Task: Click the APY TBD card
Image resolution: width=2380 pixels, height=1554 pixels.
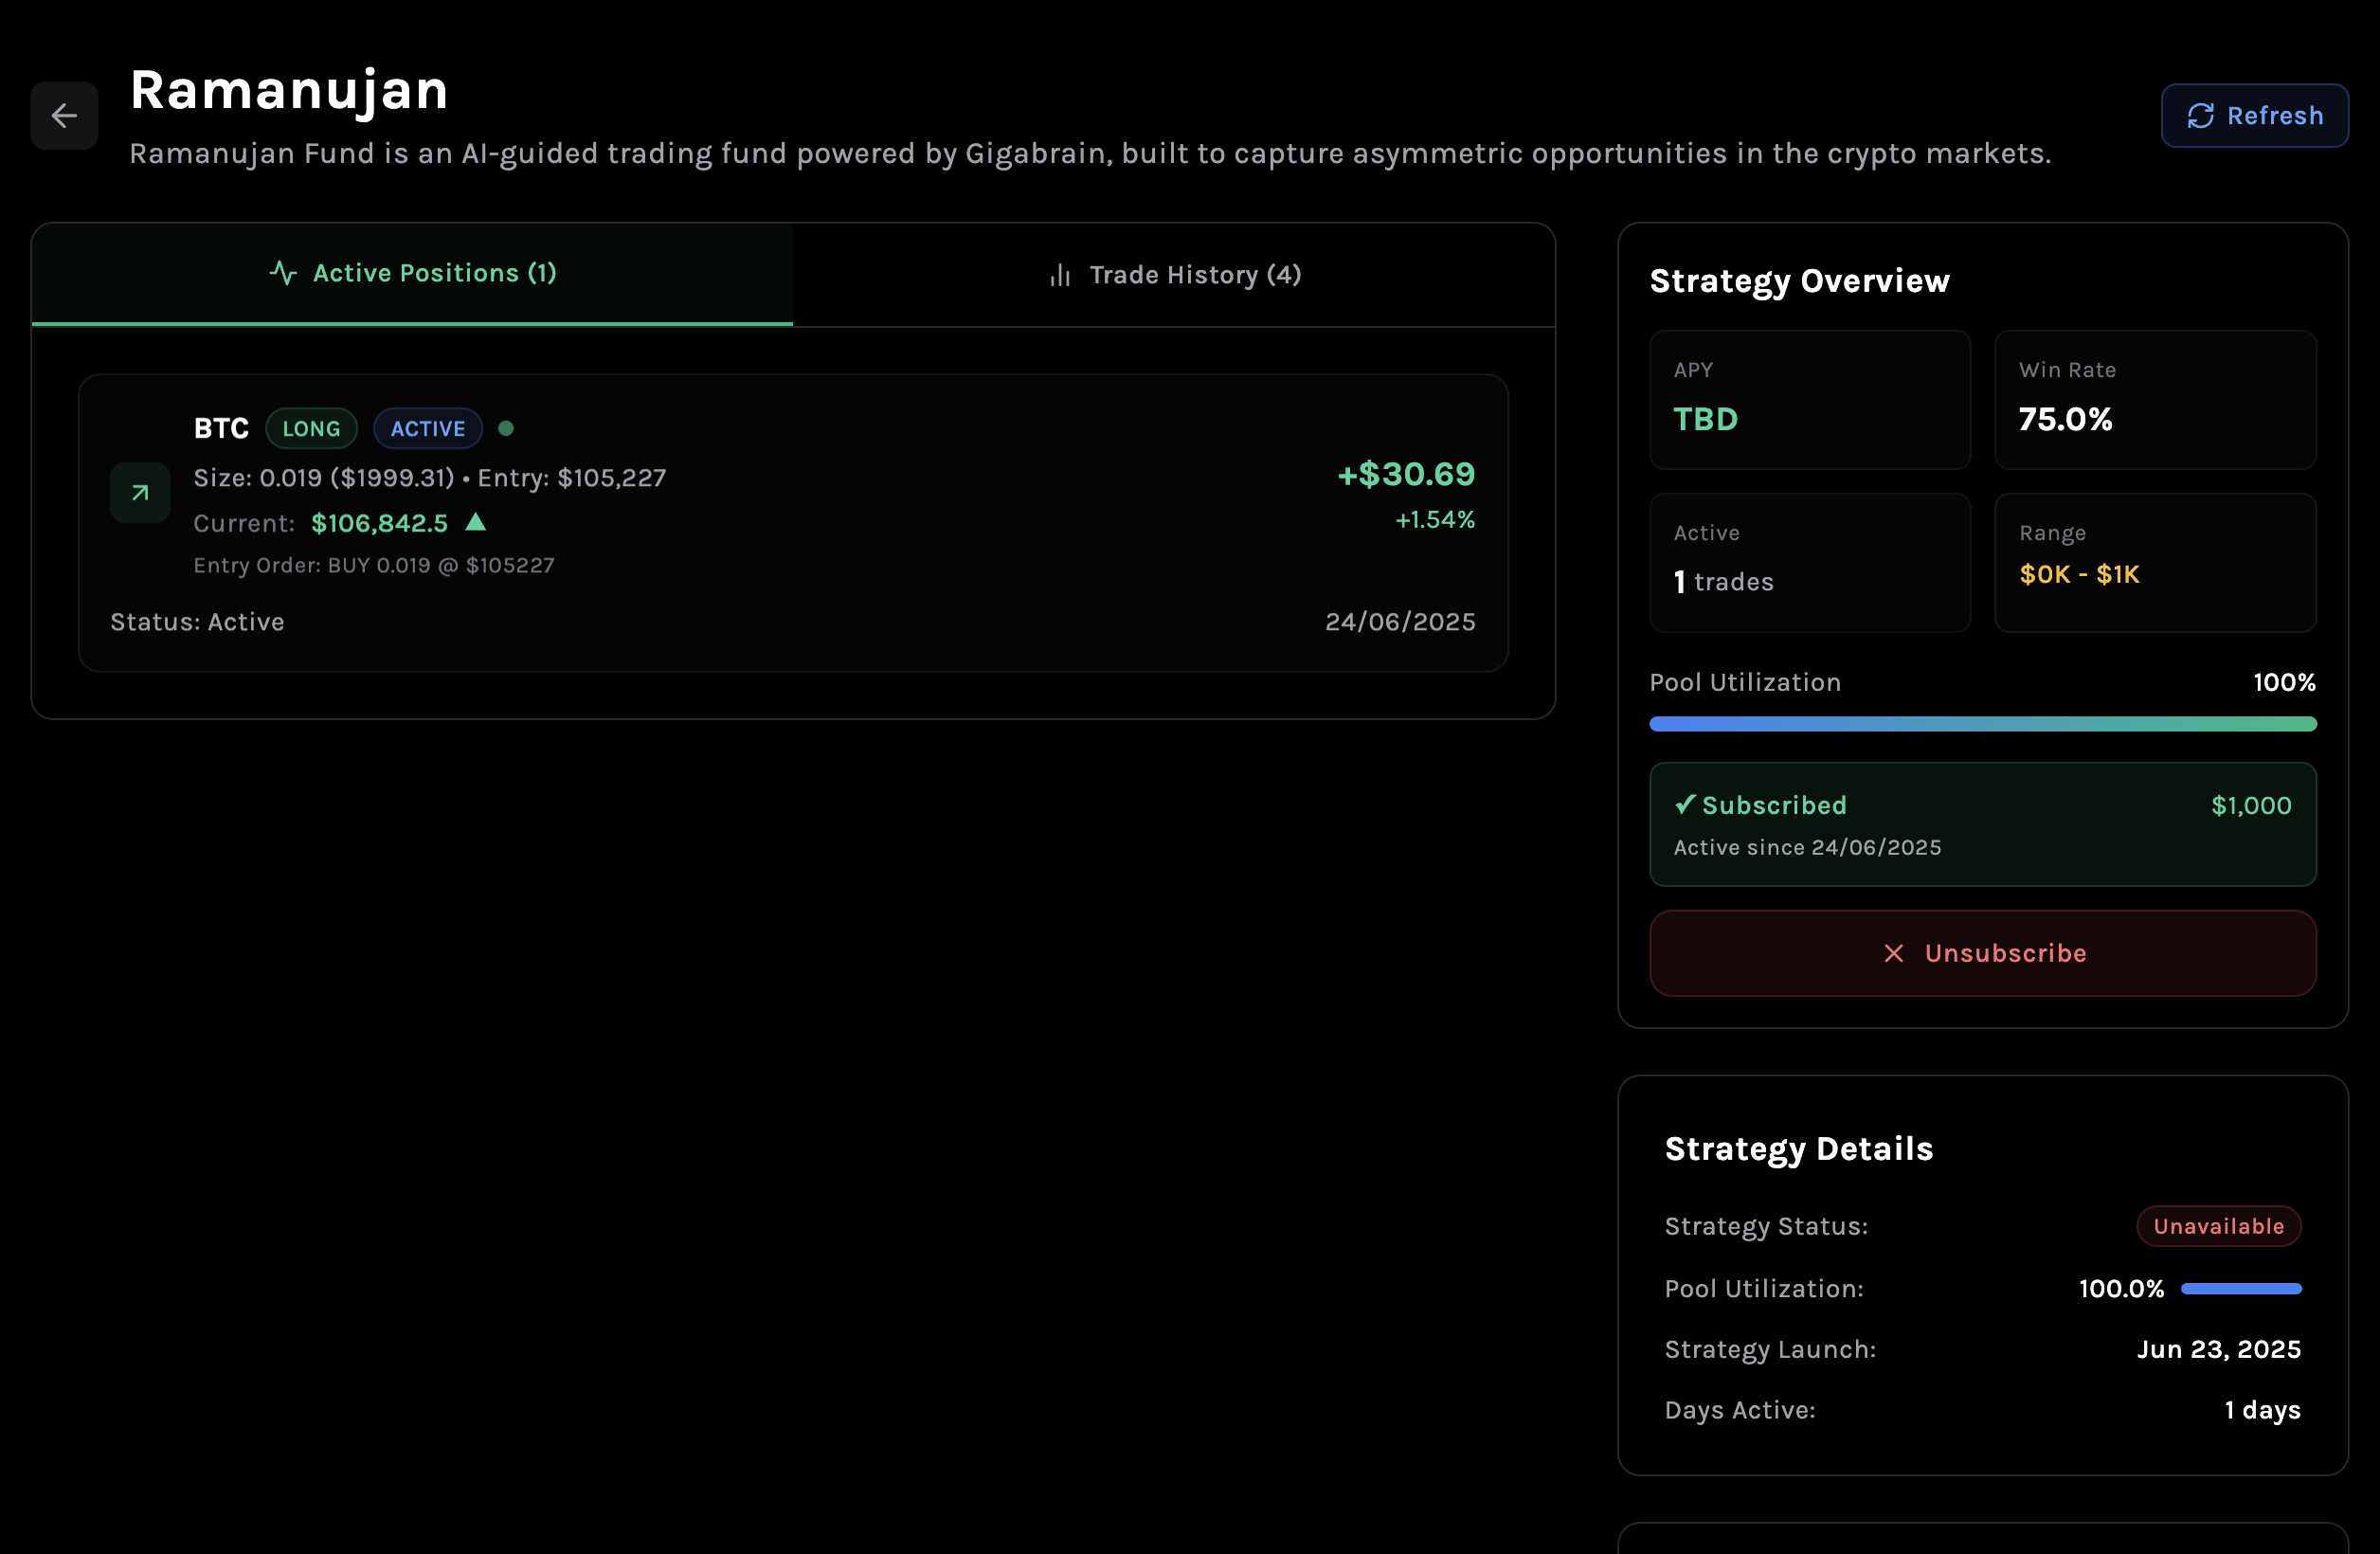Action: 1810,400
